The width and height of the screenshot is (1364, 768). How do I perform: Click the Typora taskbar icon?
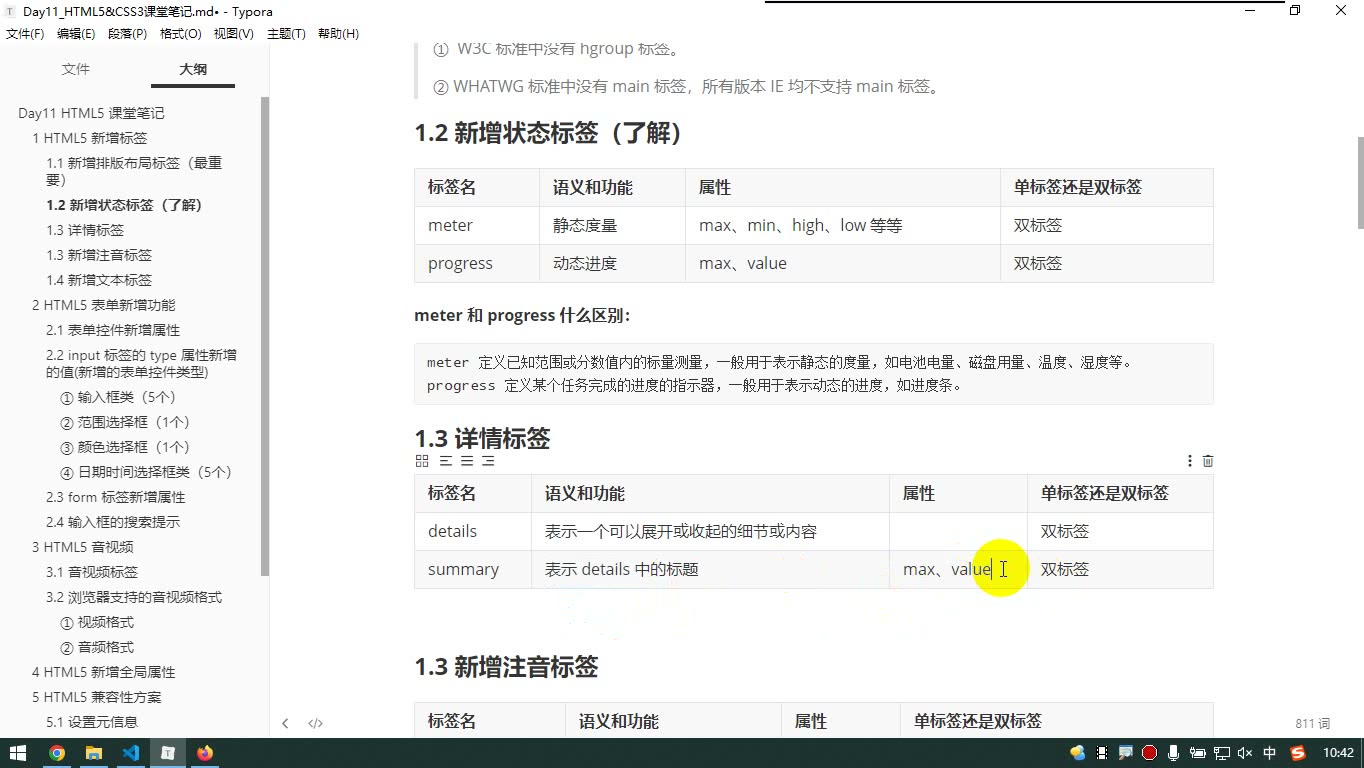tap(168, 753)
